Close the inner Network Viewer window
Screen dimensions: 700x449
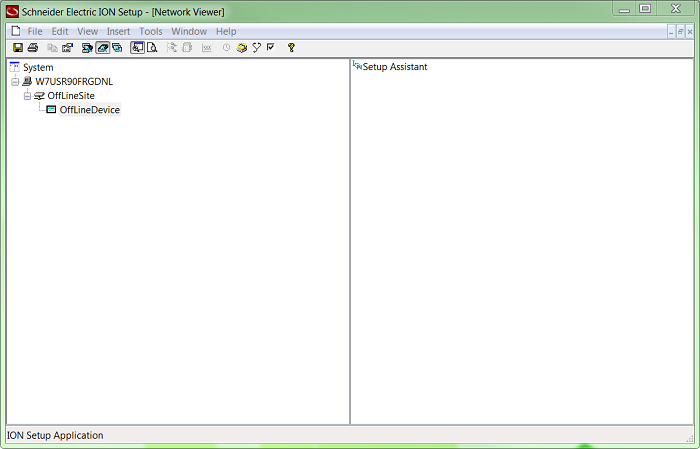690,32
